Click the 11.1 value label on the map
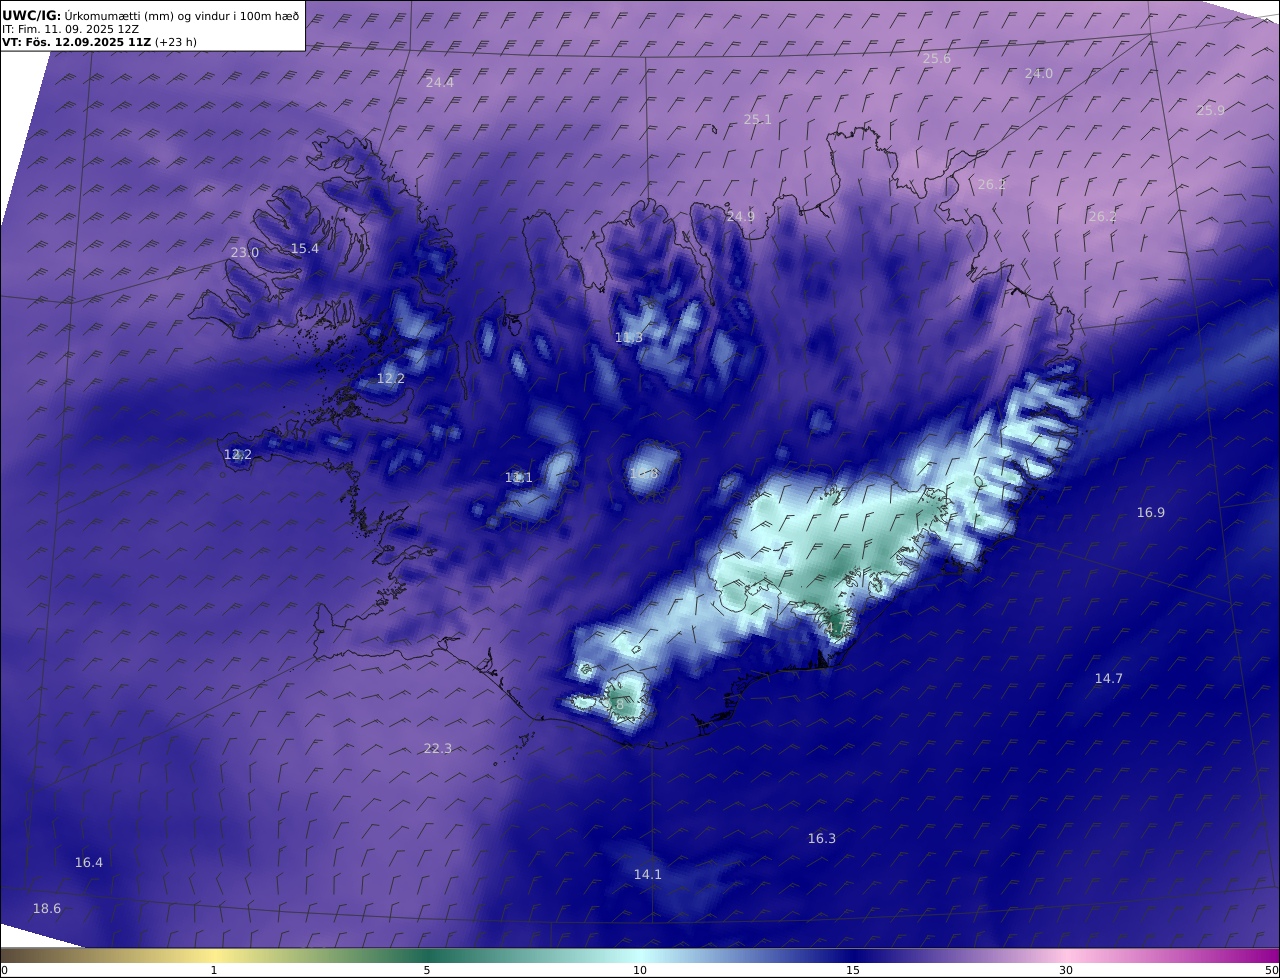This screenshot has width=1280, height=978. (519, 478)
